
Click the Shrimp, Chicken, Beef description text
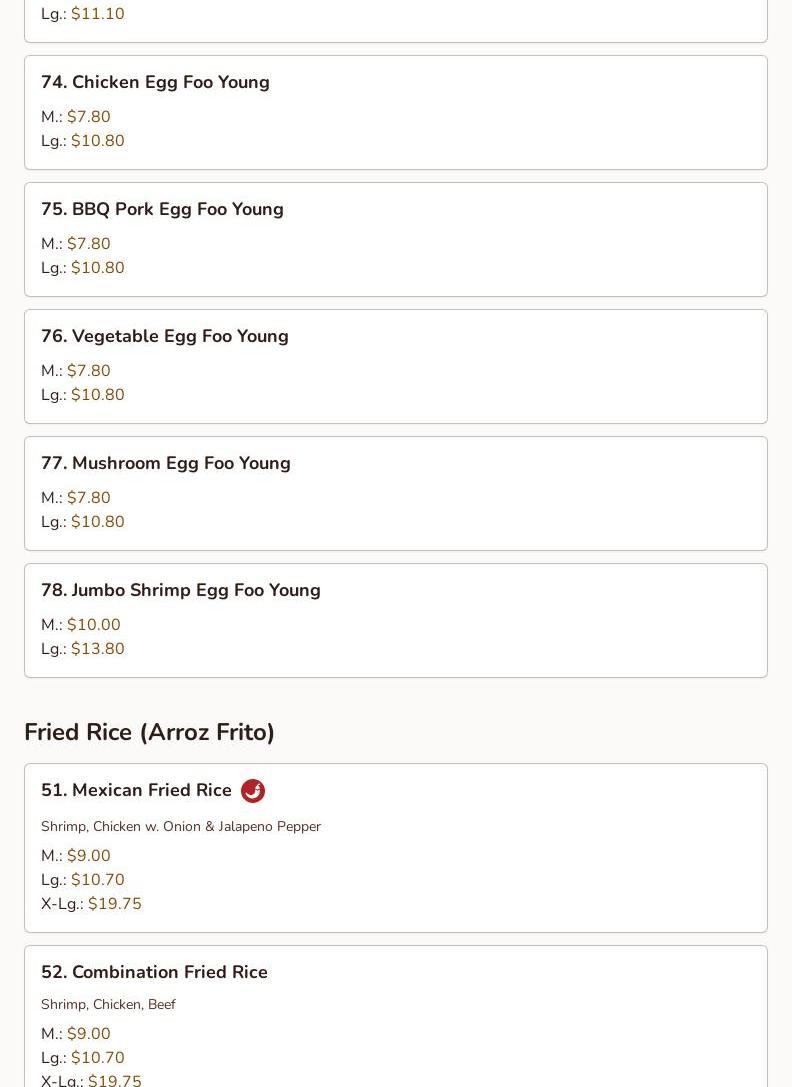point(108,1004)
